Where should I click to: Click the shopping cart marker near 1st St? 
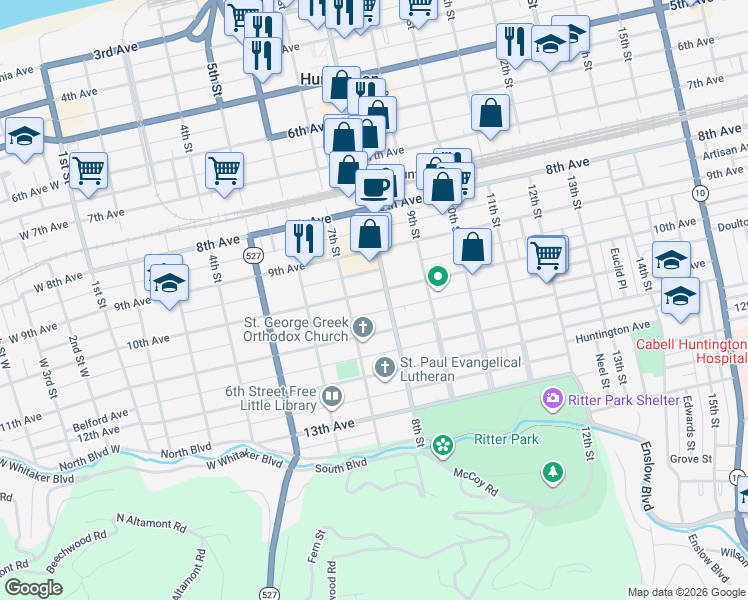tap(88, 172)
